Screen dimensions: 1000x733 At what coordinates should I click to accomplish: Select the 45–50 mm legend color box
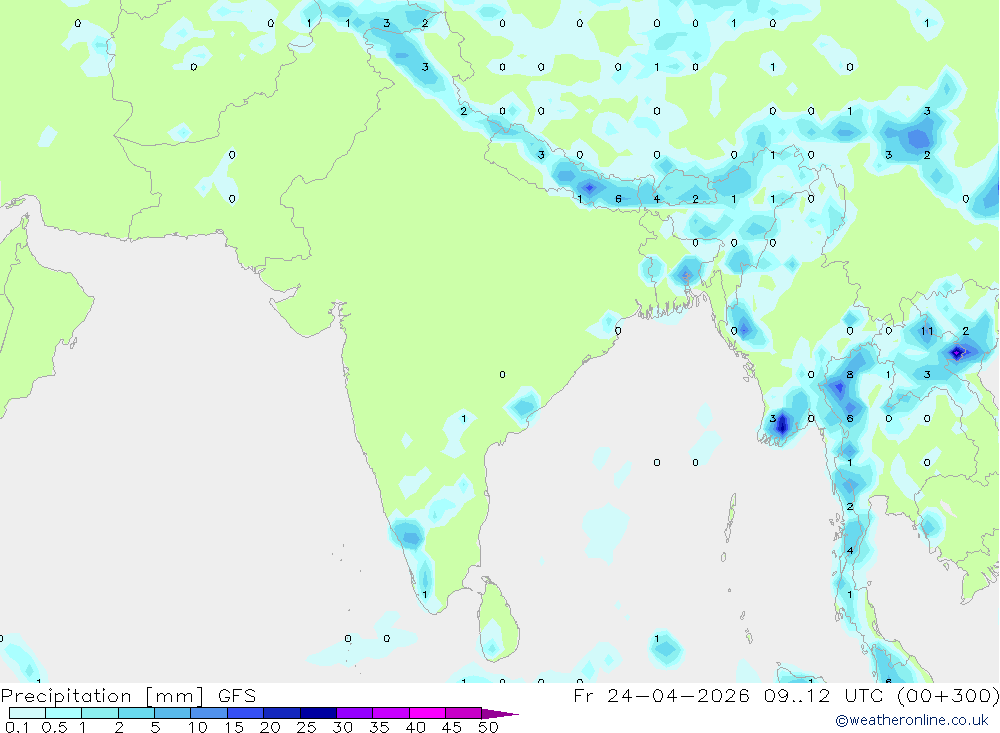point(464,713)
